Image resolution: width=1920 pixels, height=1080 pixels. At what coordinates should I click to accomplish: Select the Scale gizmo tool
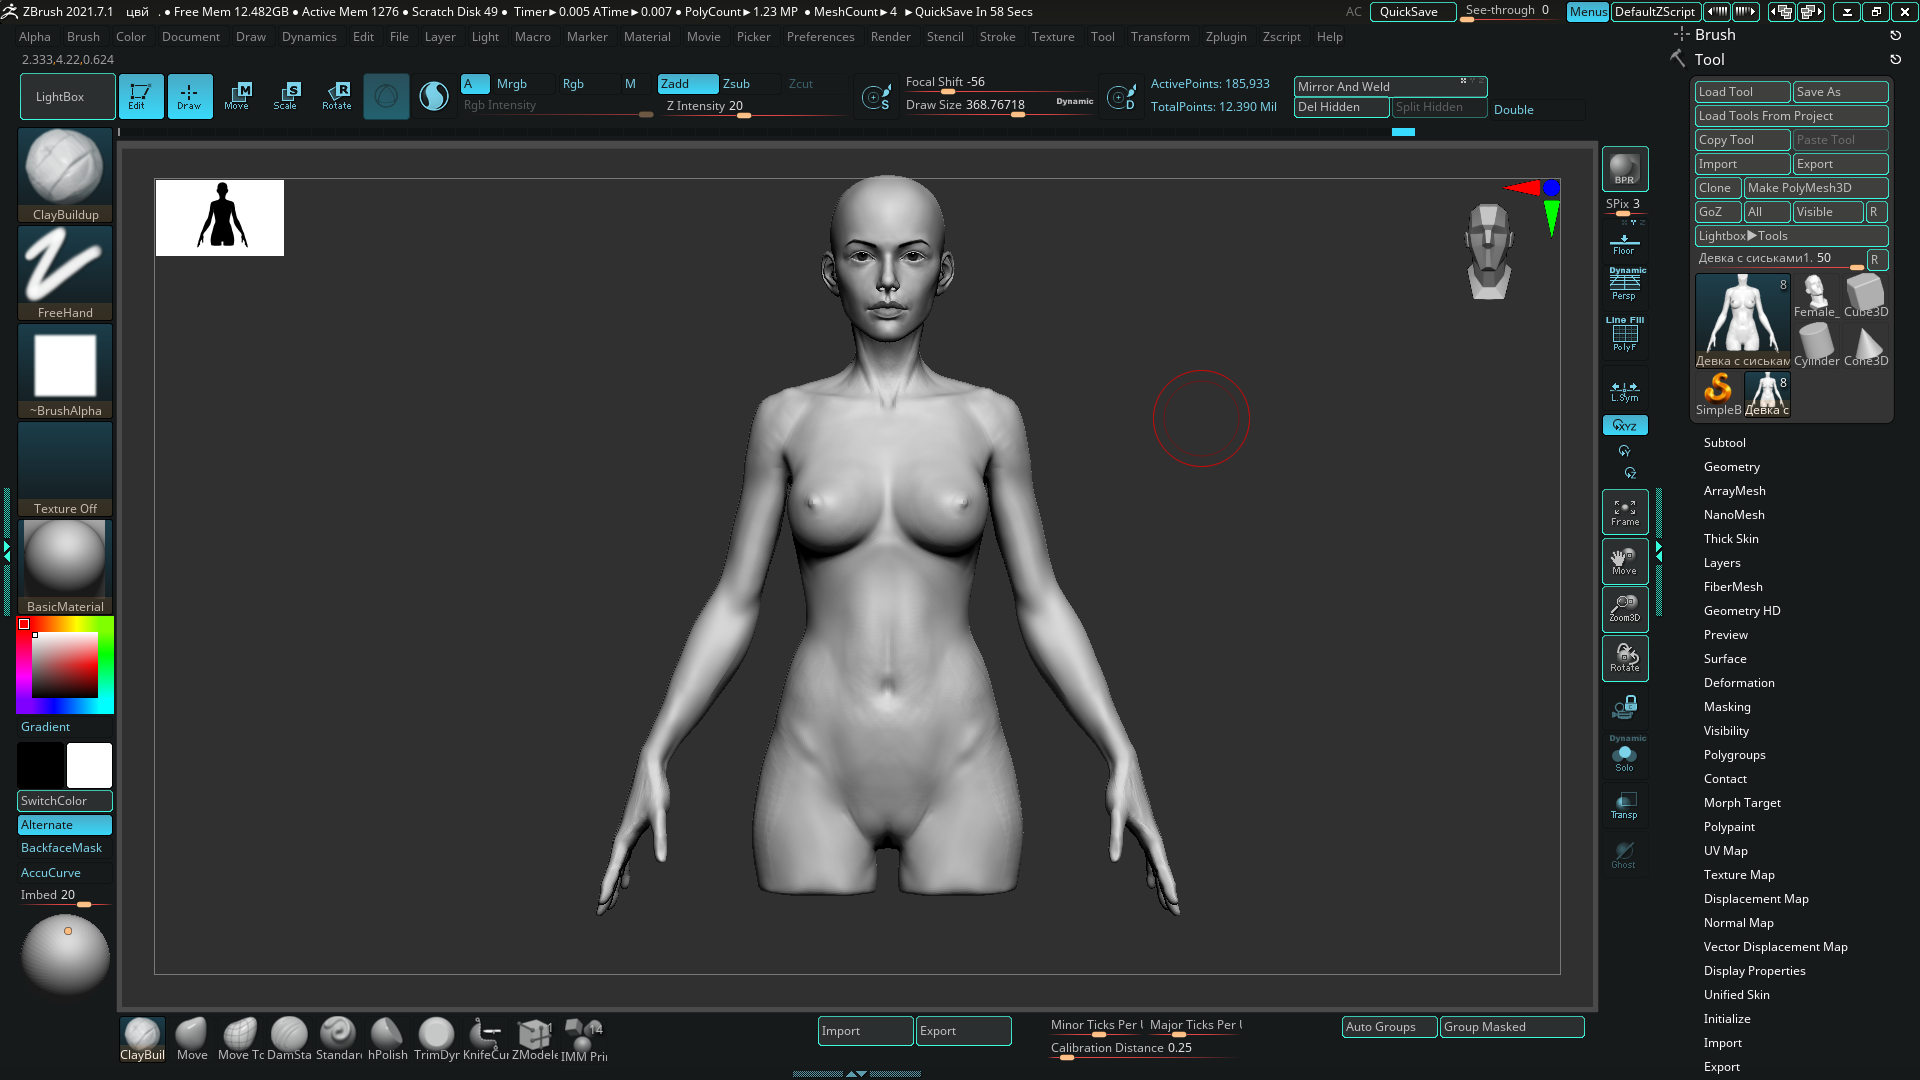(x=286, y=96)
